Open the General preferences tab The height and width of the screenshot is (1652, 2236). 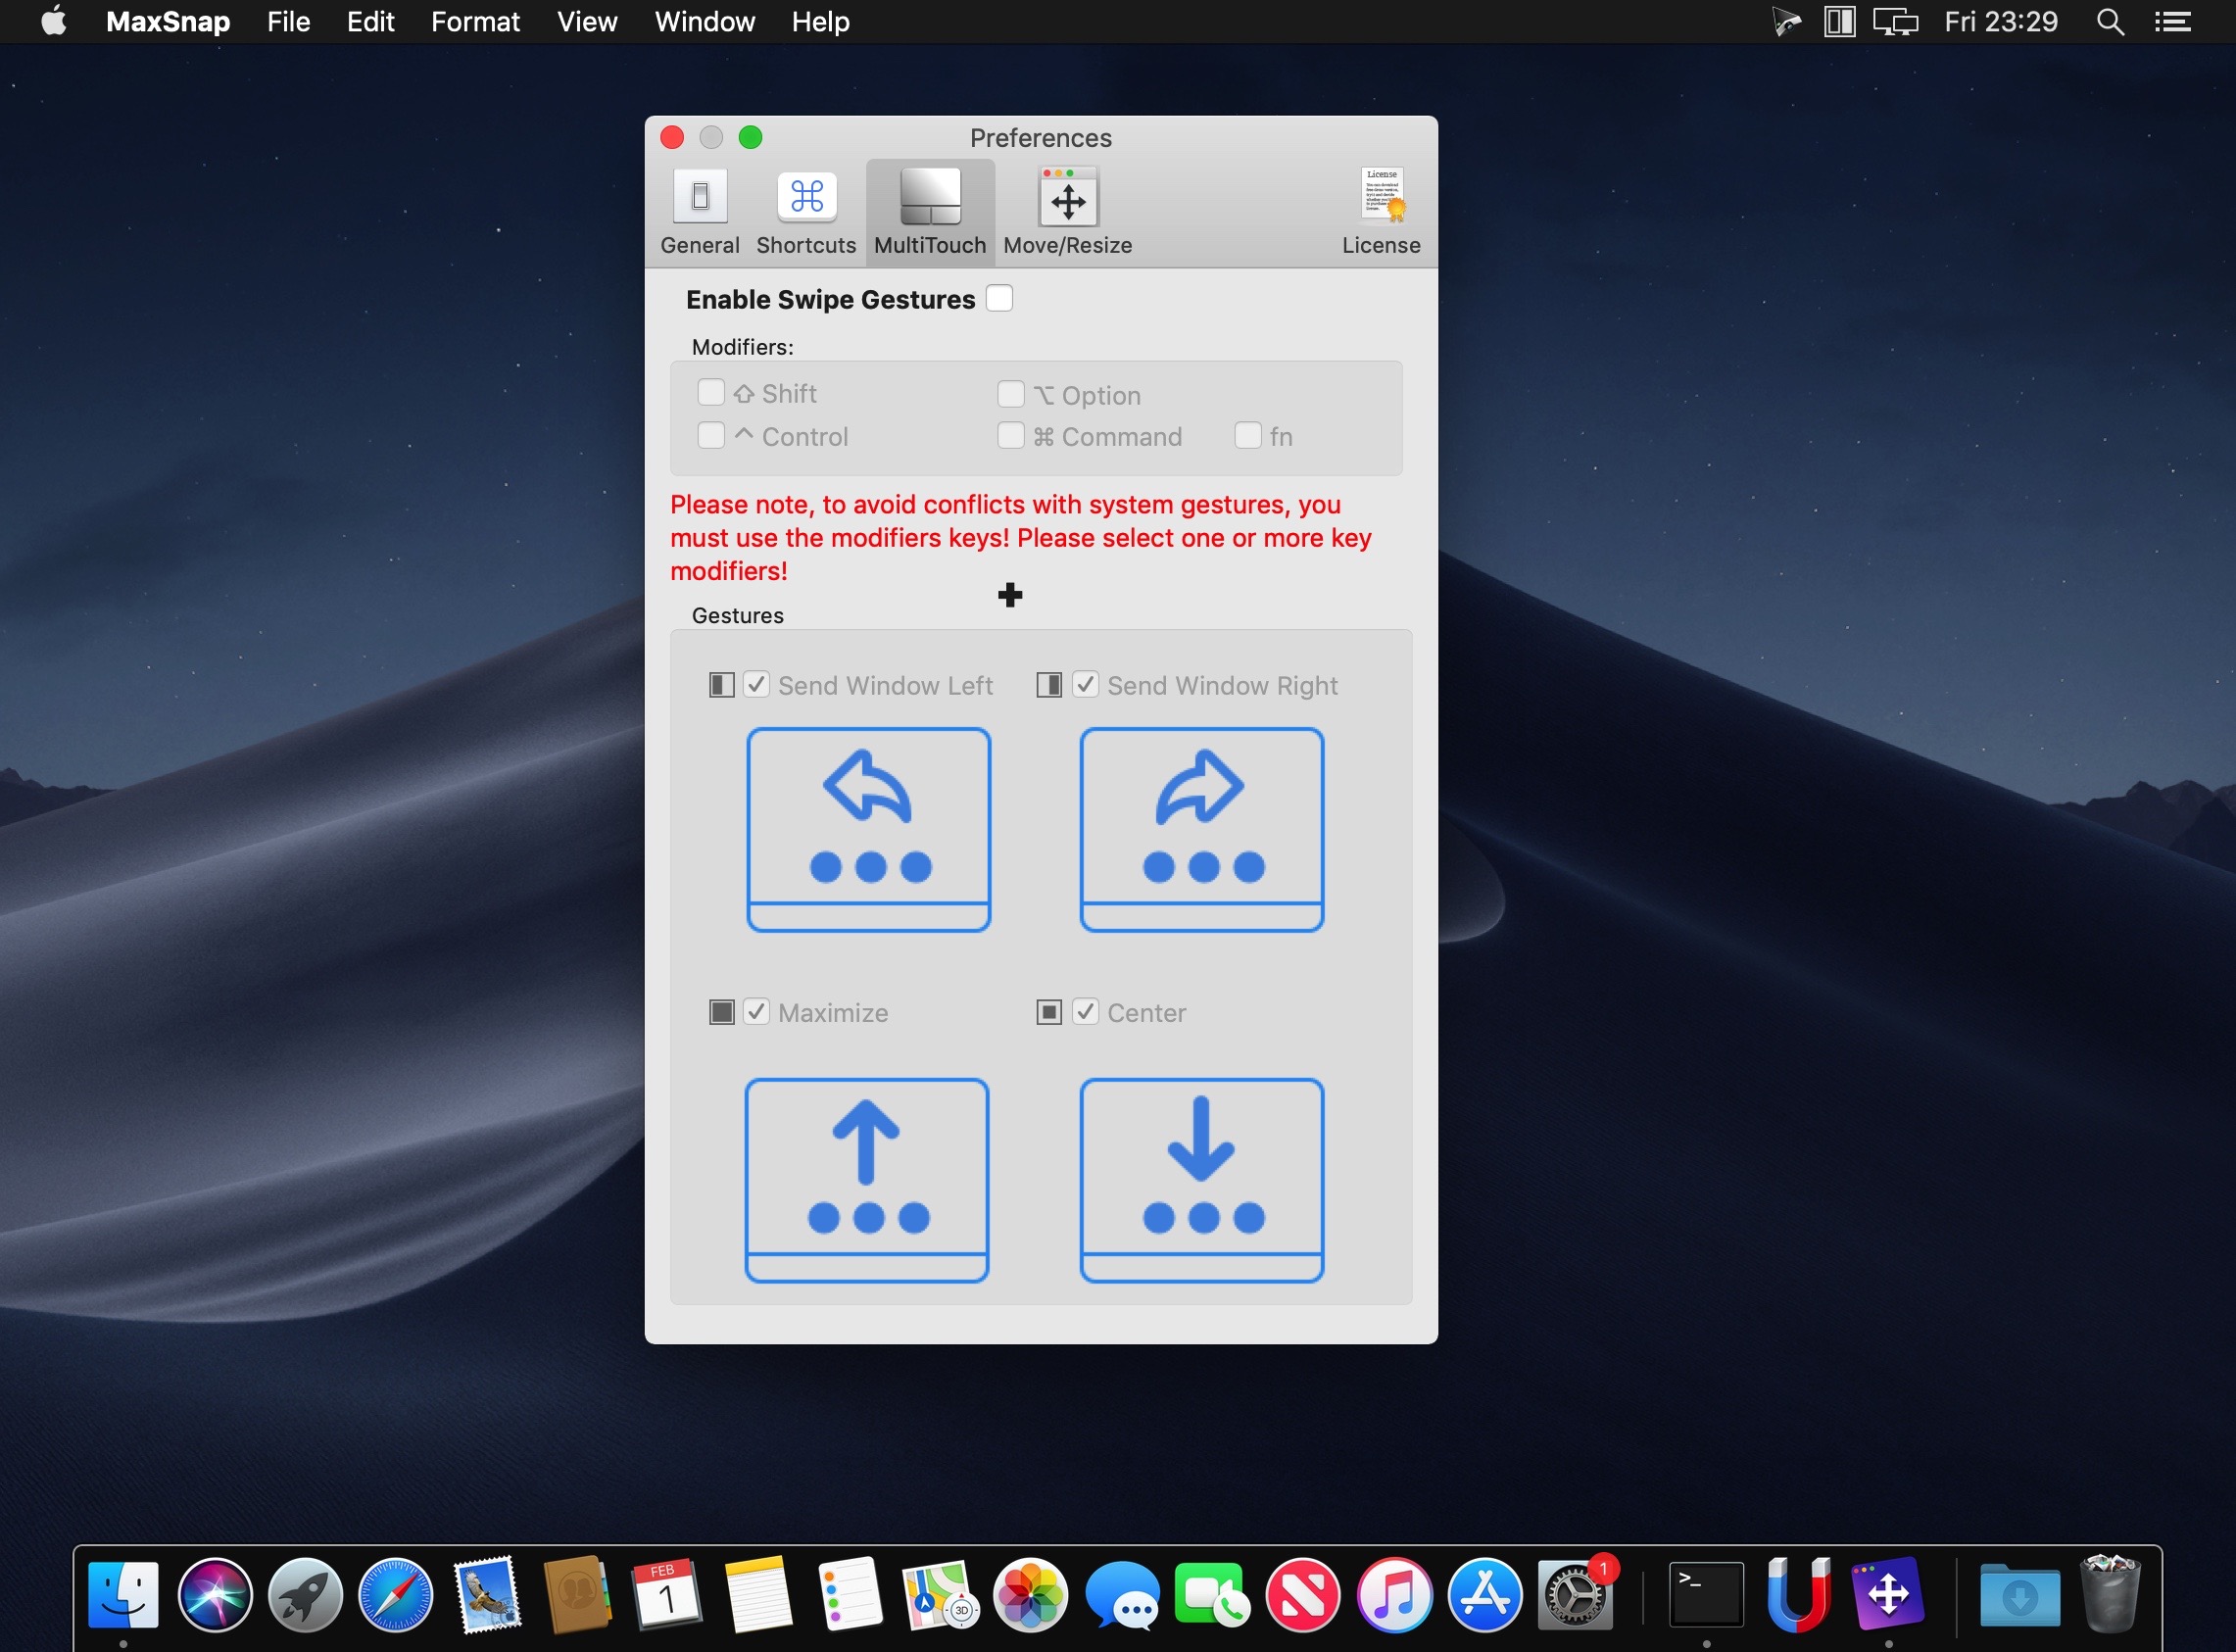[x=699, y=212]
